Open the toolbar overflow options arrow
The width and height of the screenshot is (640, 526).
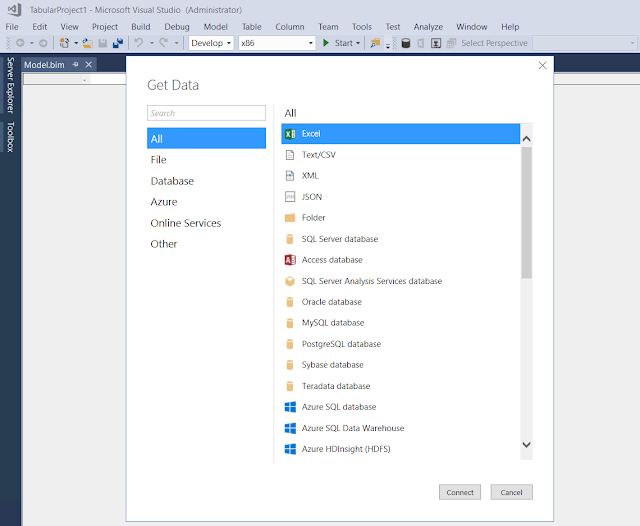click(x=388, y=45)
